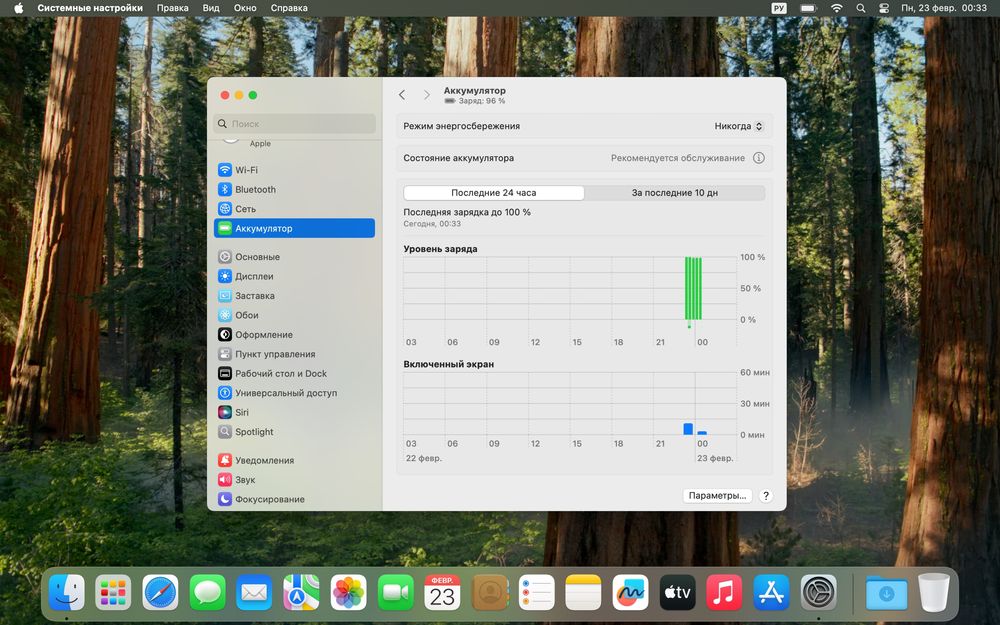Open Уведомления settings pane
The image size is (1000, 625).
click(x=294, y=460)
